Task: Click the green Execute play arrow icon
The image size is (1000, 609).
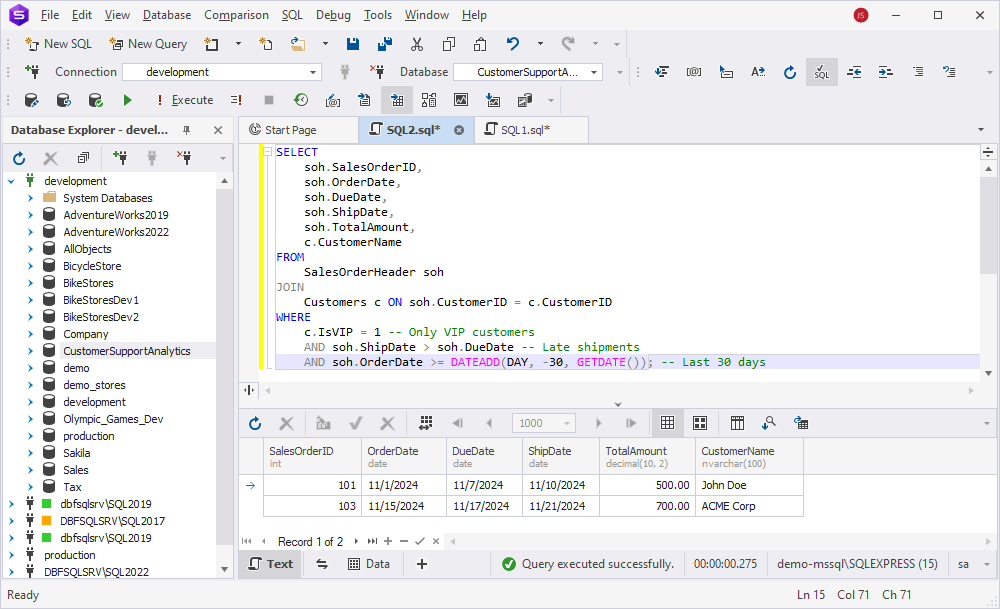Action: 128,100
